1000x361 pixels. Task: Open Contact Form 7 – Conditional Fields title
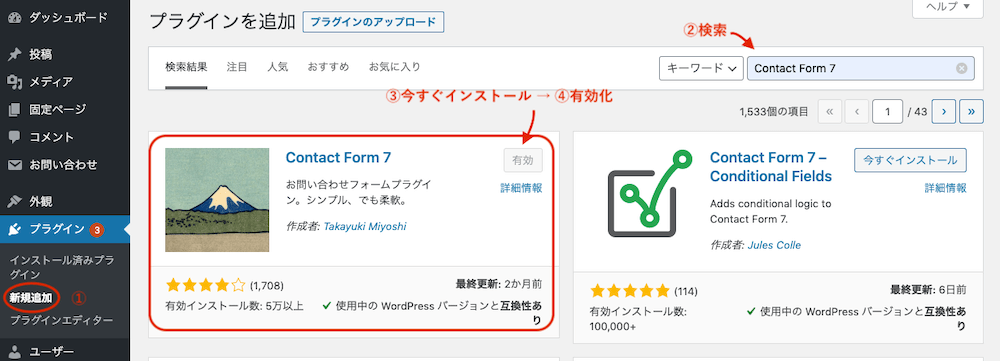pos(771,166)
